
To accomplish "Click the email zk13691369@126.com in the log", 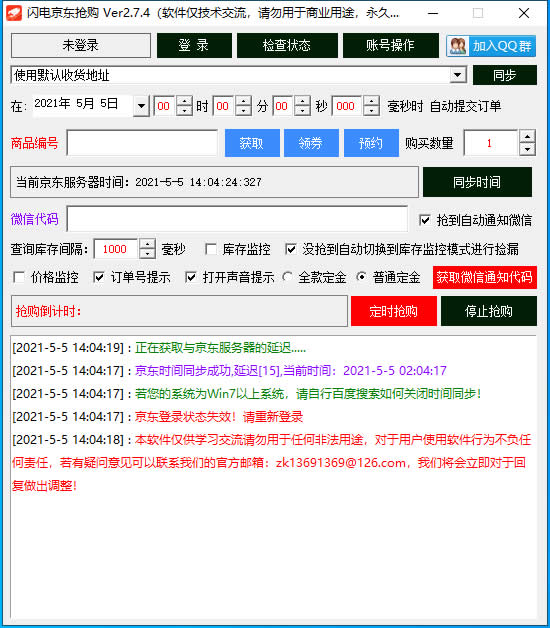I will (341, 463).
